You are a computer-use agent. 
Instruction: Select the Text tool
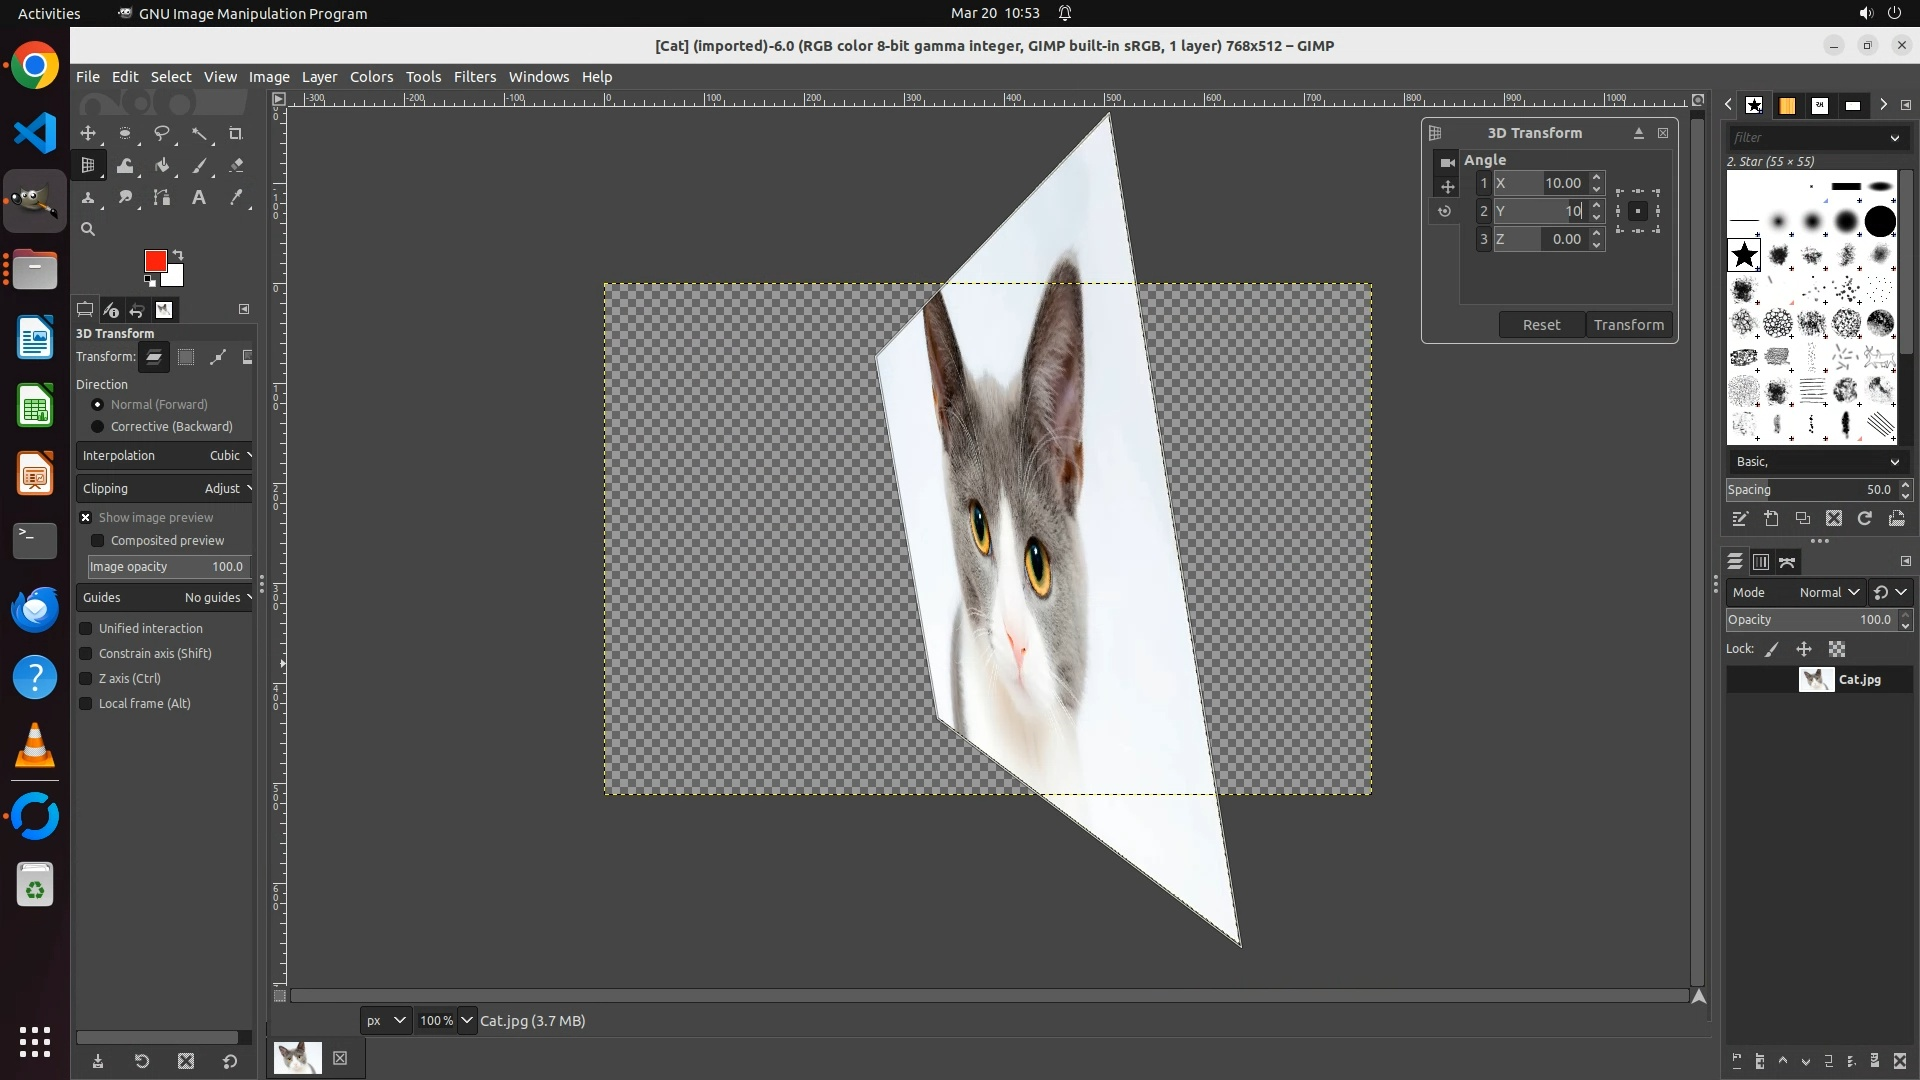coord(199,198)
